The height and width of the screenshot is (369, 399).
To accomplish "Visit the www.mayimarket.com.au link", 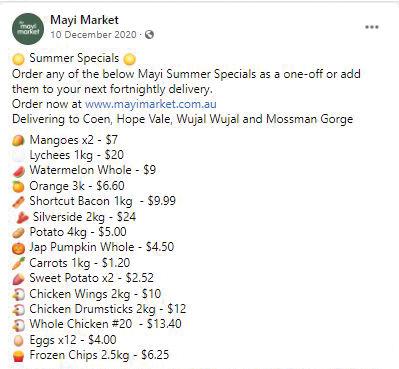I will tap(151, 104).
